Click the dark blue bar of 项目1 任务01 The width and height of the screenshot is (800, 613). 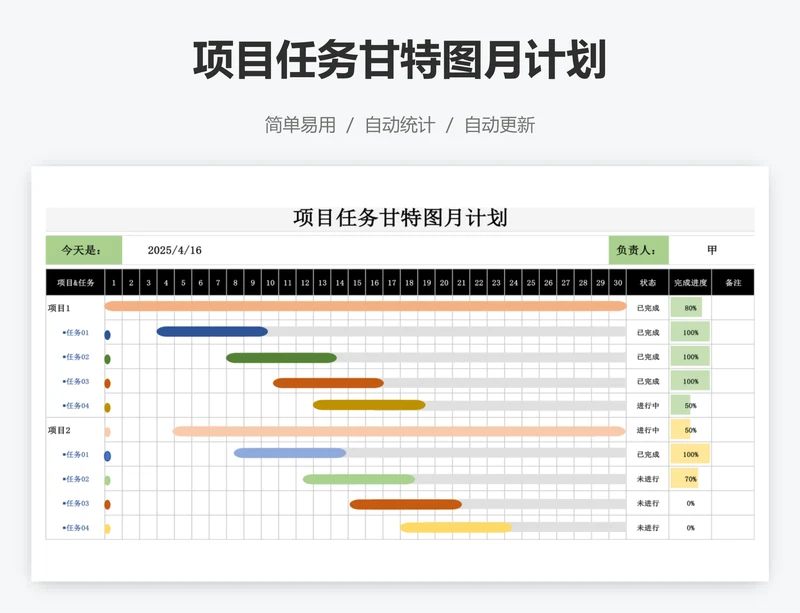212,332
